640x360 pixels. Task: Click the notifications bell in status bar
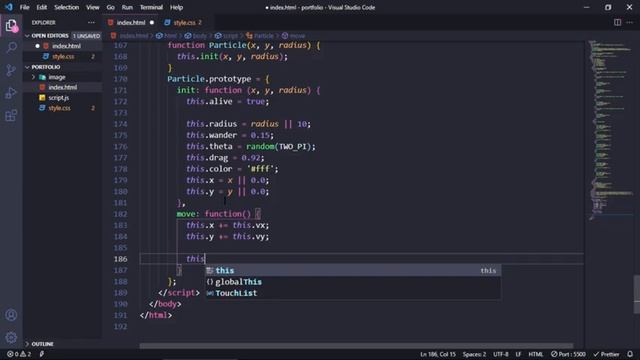click(630, 354)
